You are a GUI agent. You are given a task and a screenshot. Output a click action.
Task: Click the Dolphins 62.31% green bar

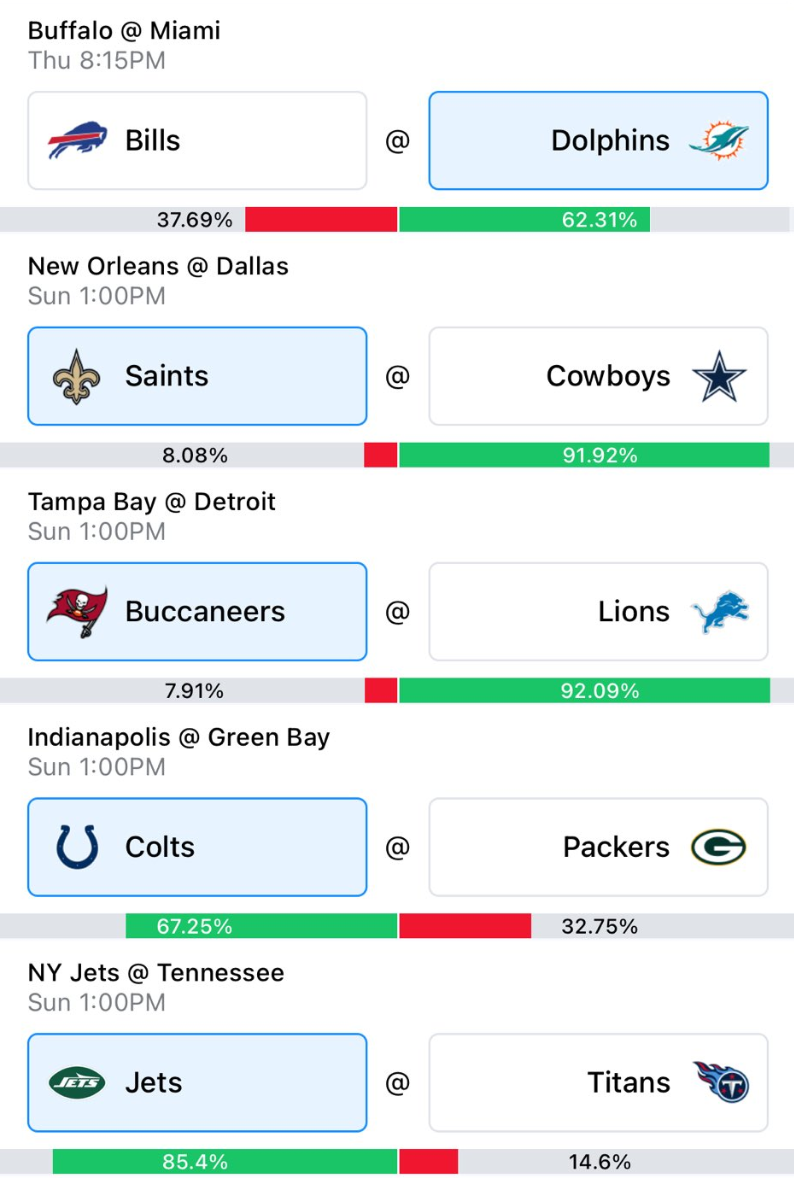point(525,220)
